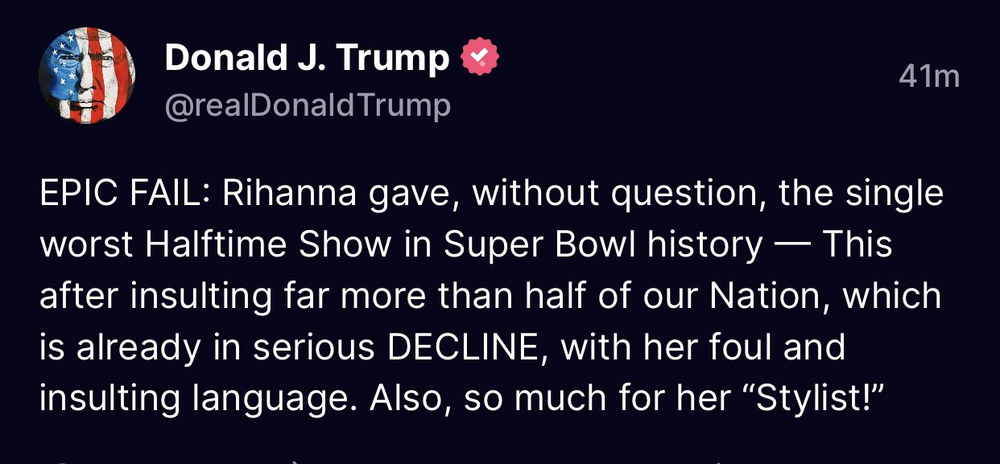Open the flag-painted profile avatar
The height and width of the screenshot is (464, 1000).
click(x=87, y=75)
